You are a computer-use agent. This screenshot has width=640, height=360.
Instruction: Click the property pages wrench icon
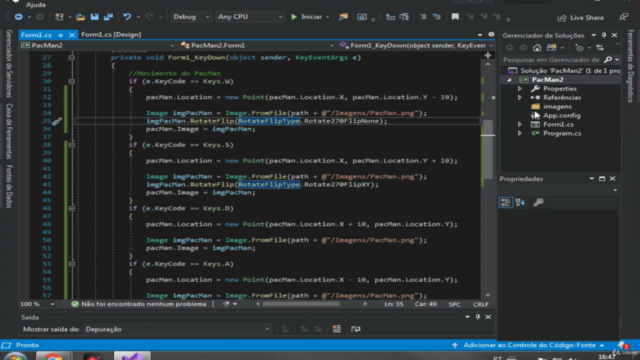pos(538,202)
